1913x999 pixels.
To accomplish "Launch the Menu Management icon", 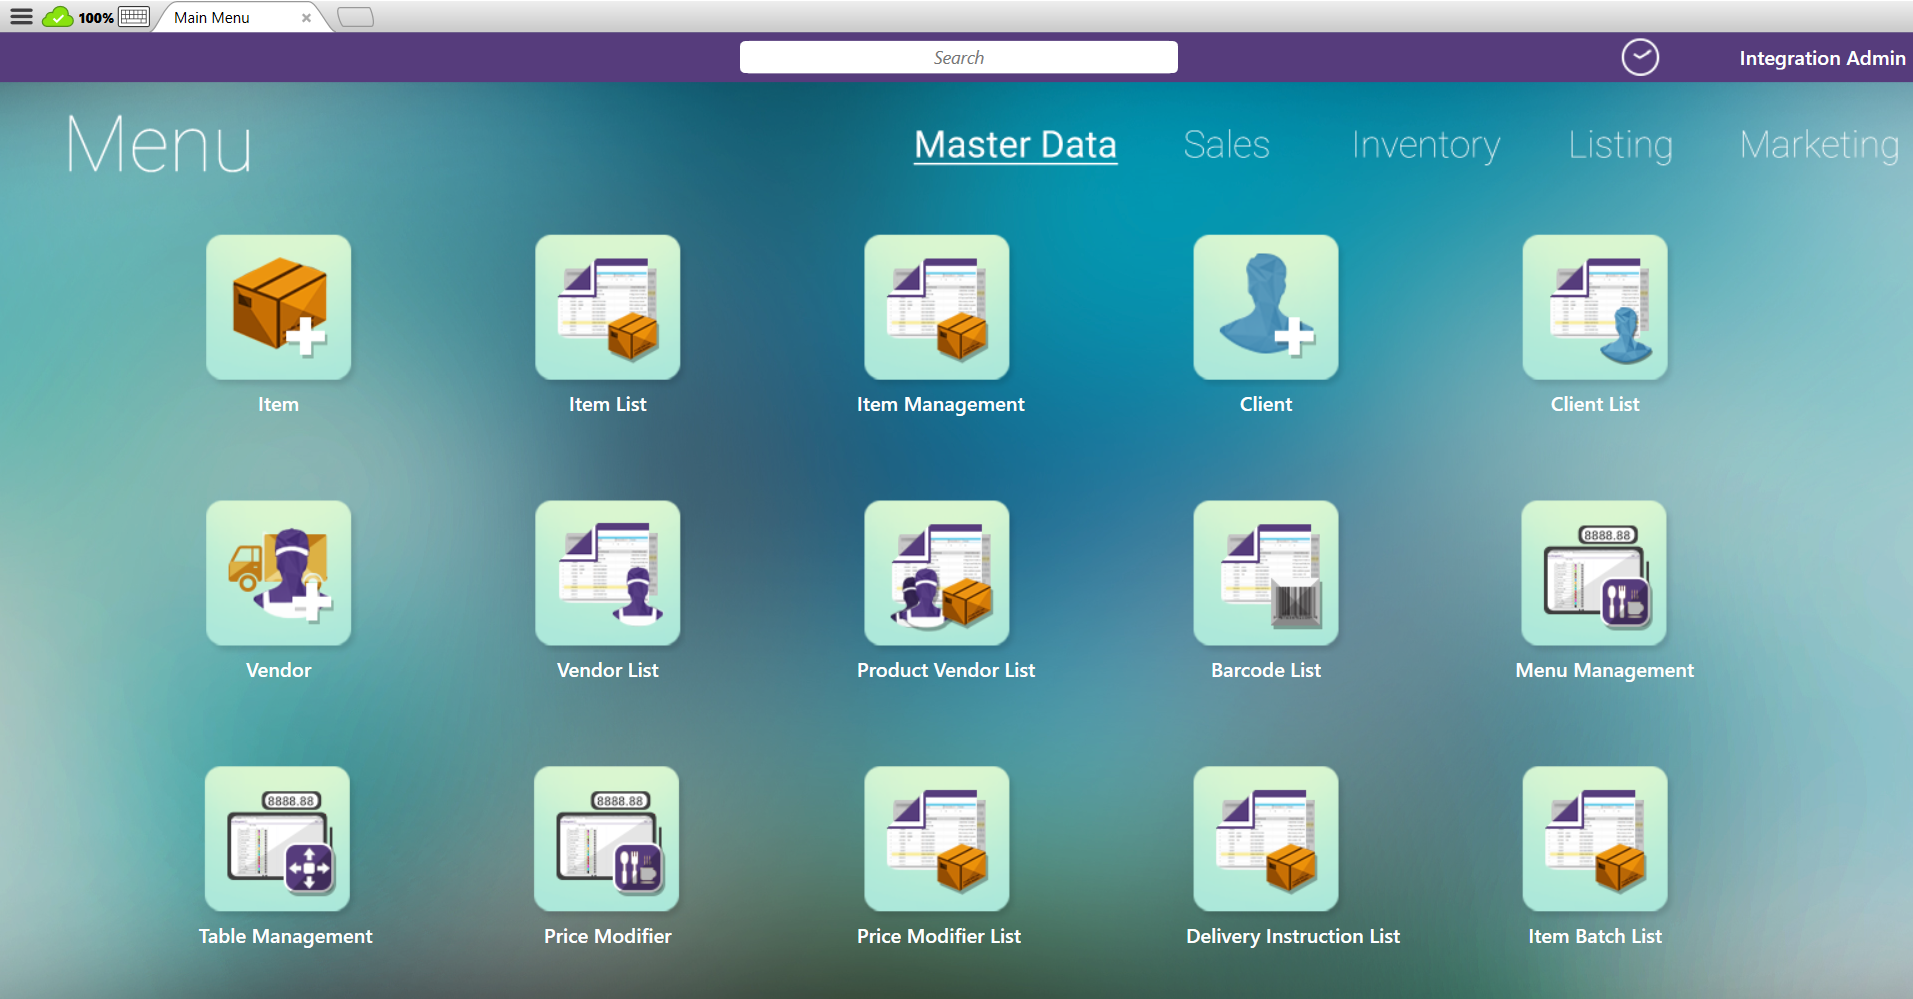I will [1594, 573].
